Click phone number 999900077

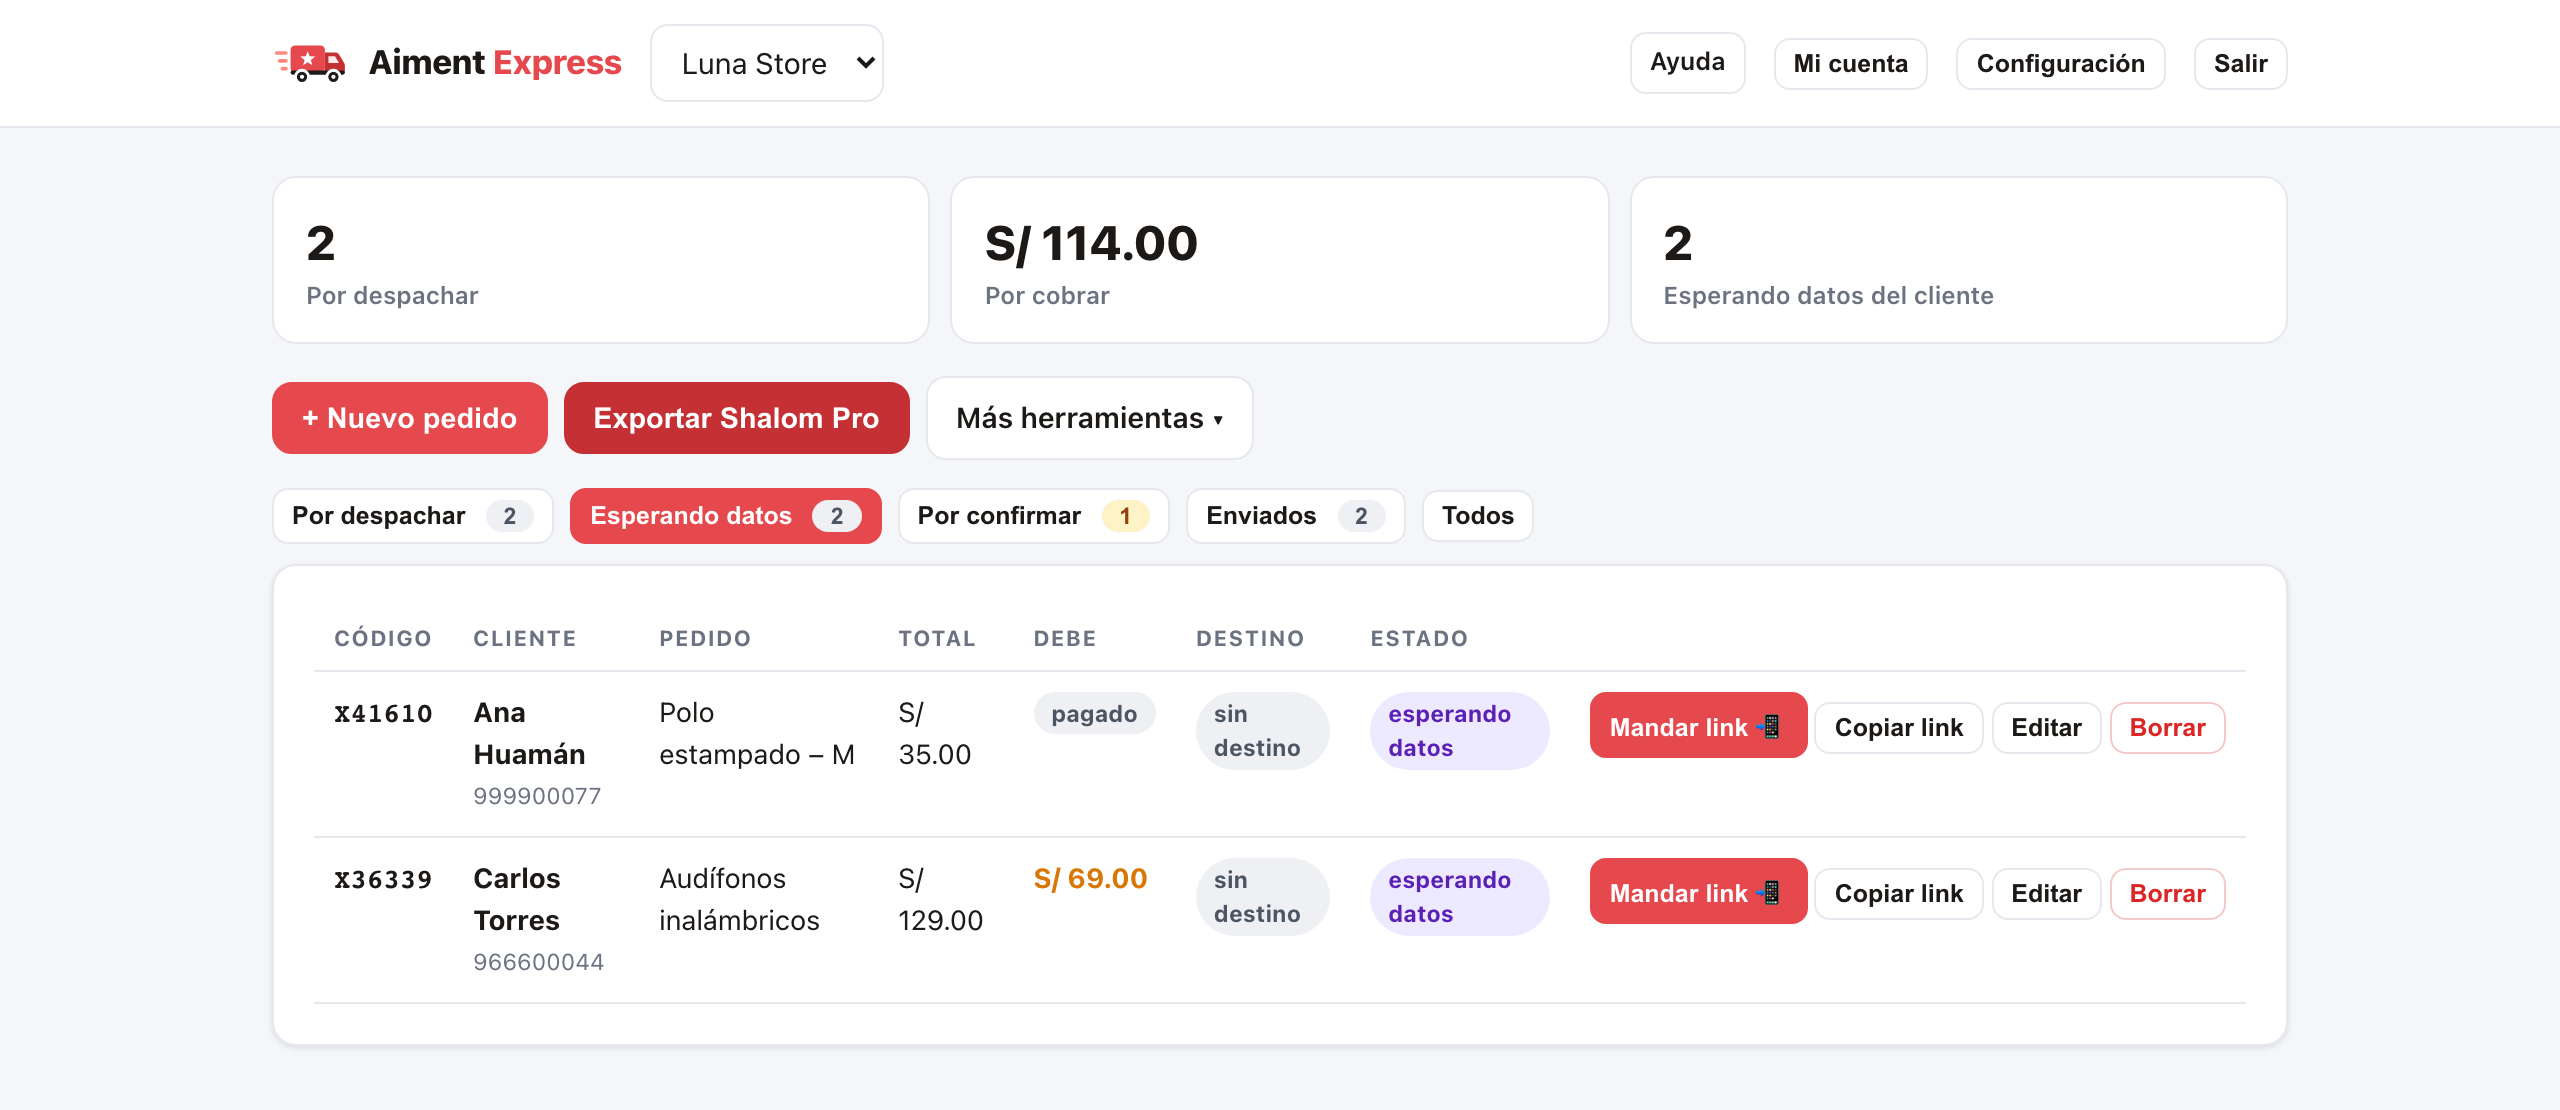coord(537,796)
